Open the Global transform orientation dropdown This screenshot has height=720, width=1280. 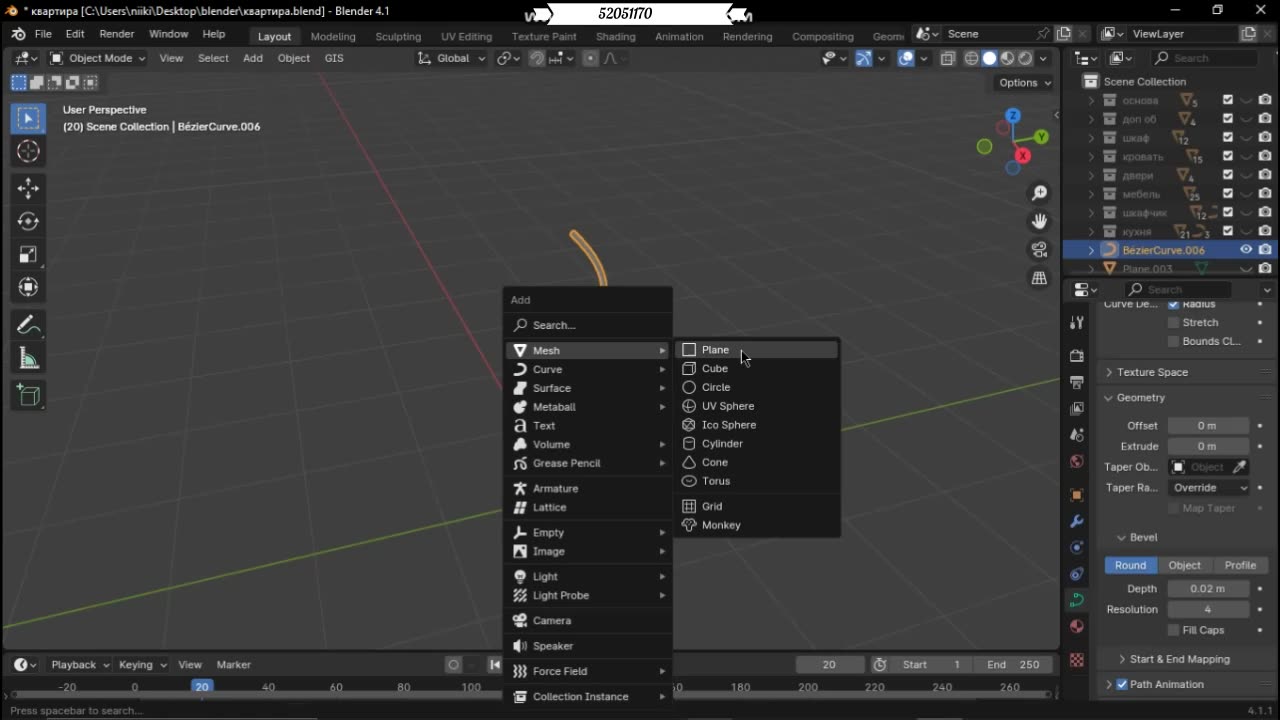point(452,58)
